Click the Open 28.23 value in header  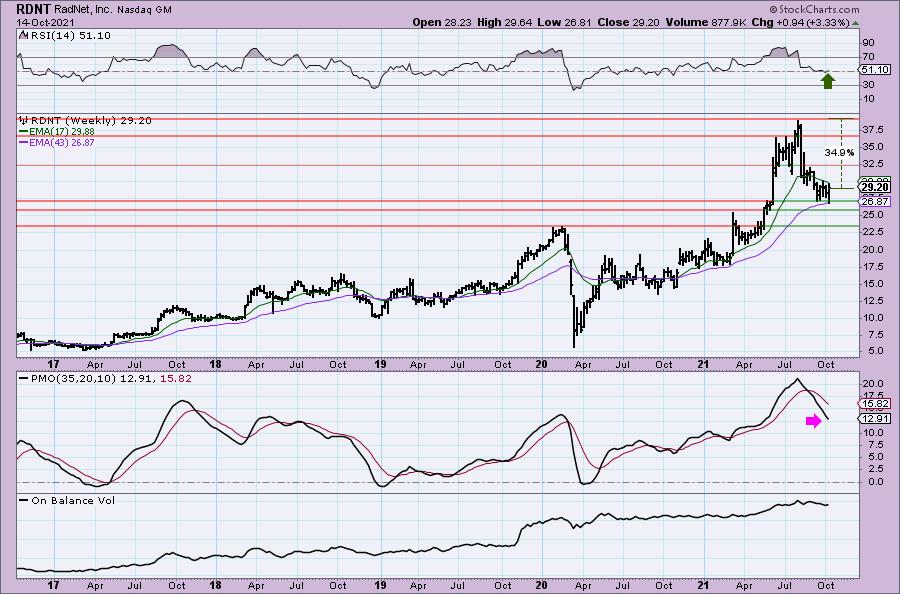[442, 22]
